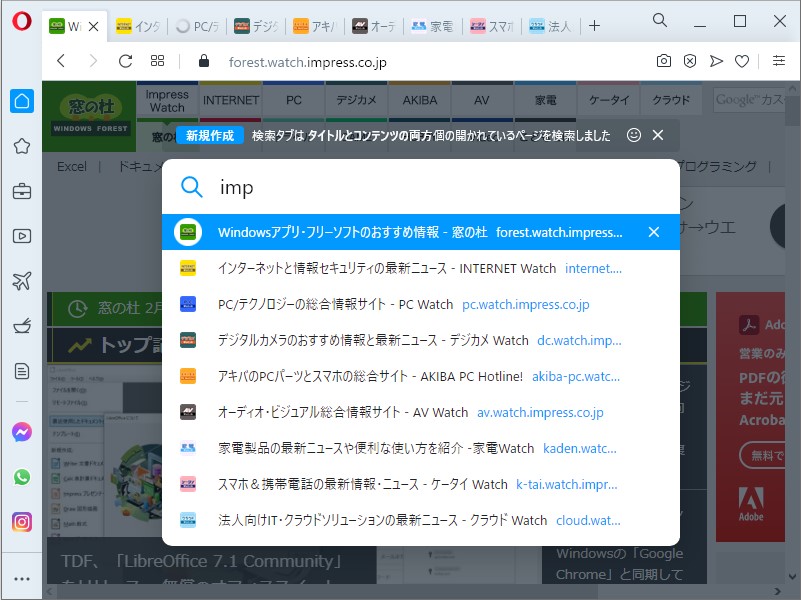The height and width of the screenshot is (600, 801).
Task: Open sidebar settings with the three-dots icon
Action: coord(21,578)
